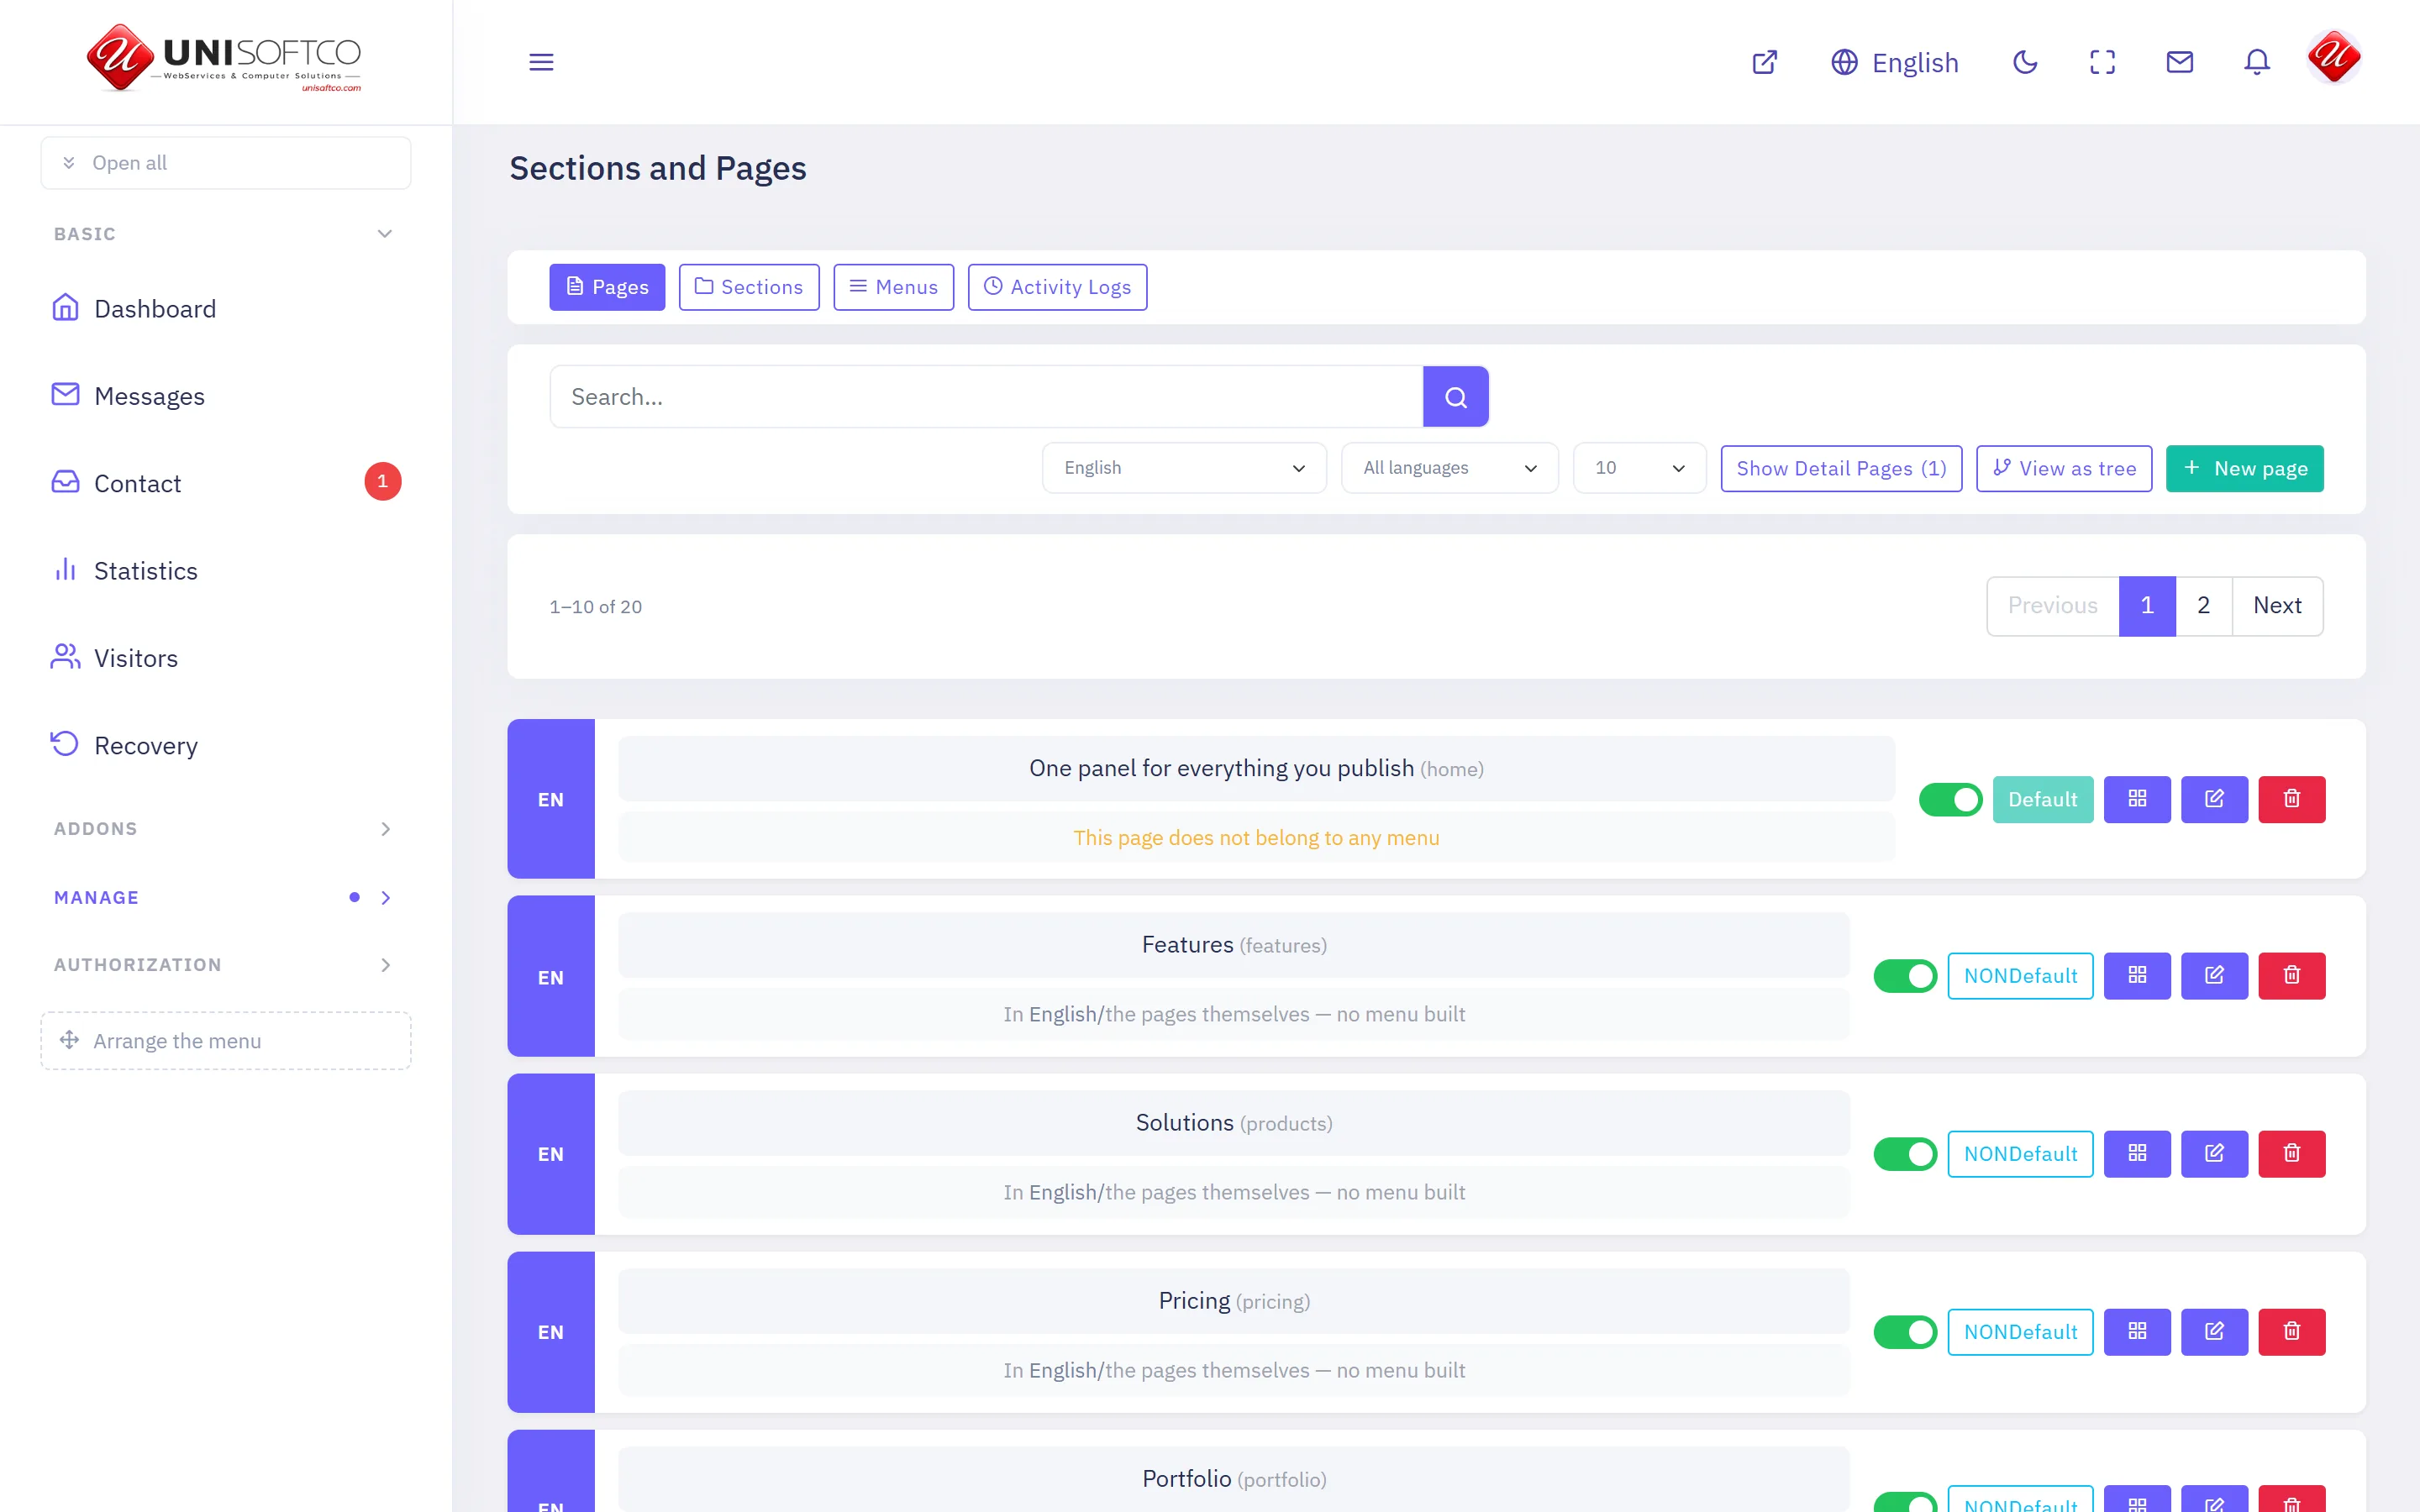Change interface language from English in header
Screen dimensions: 2420x1512
(1895, 62)
